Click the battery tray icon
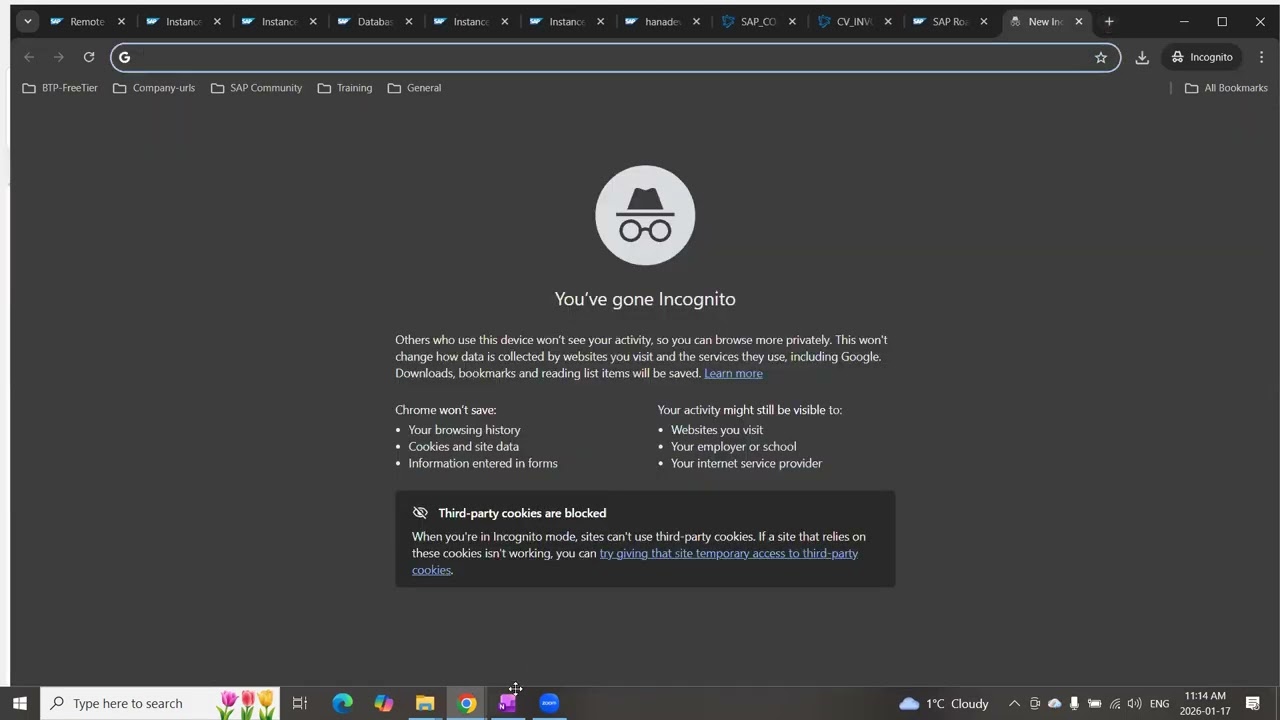Viewport: 1280px width, 720px height. [x=1094, y=703]
